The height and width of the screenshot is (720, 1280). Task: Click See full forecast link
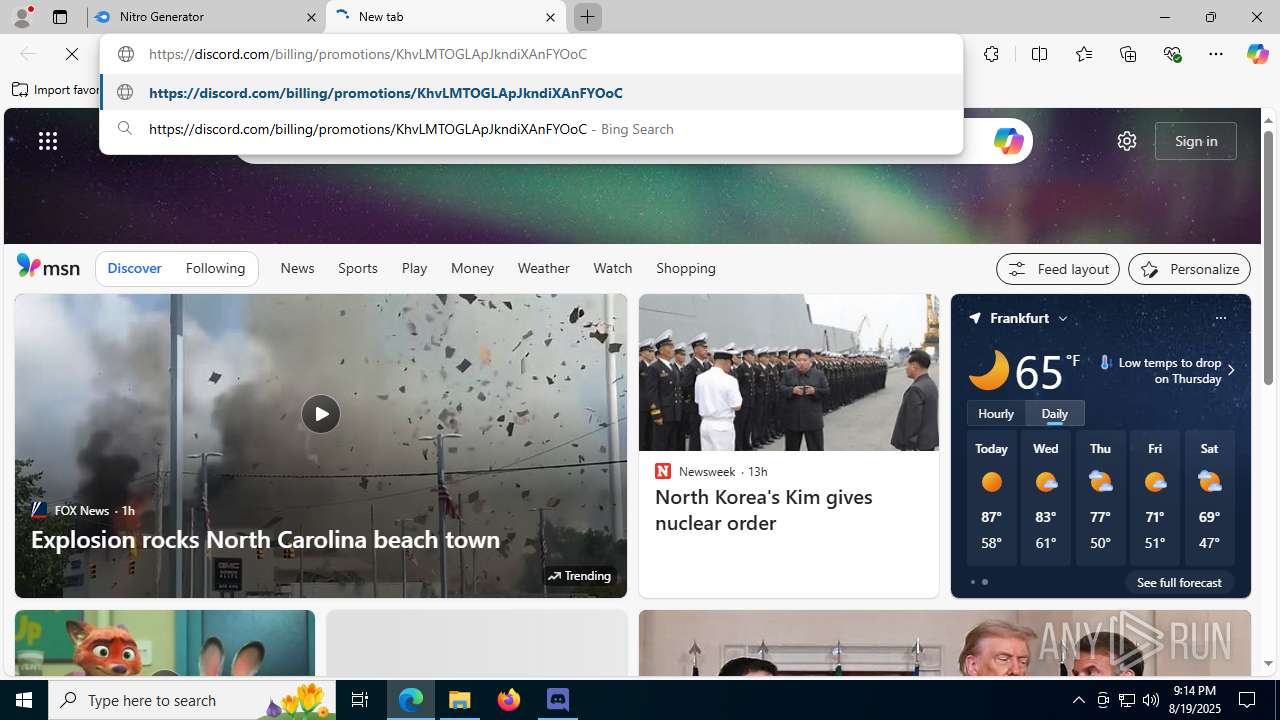(1179, 582)
